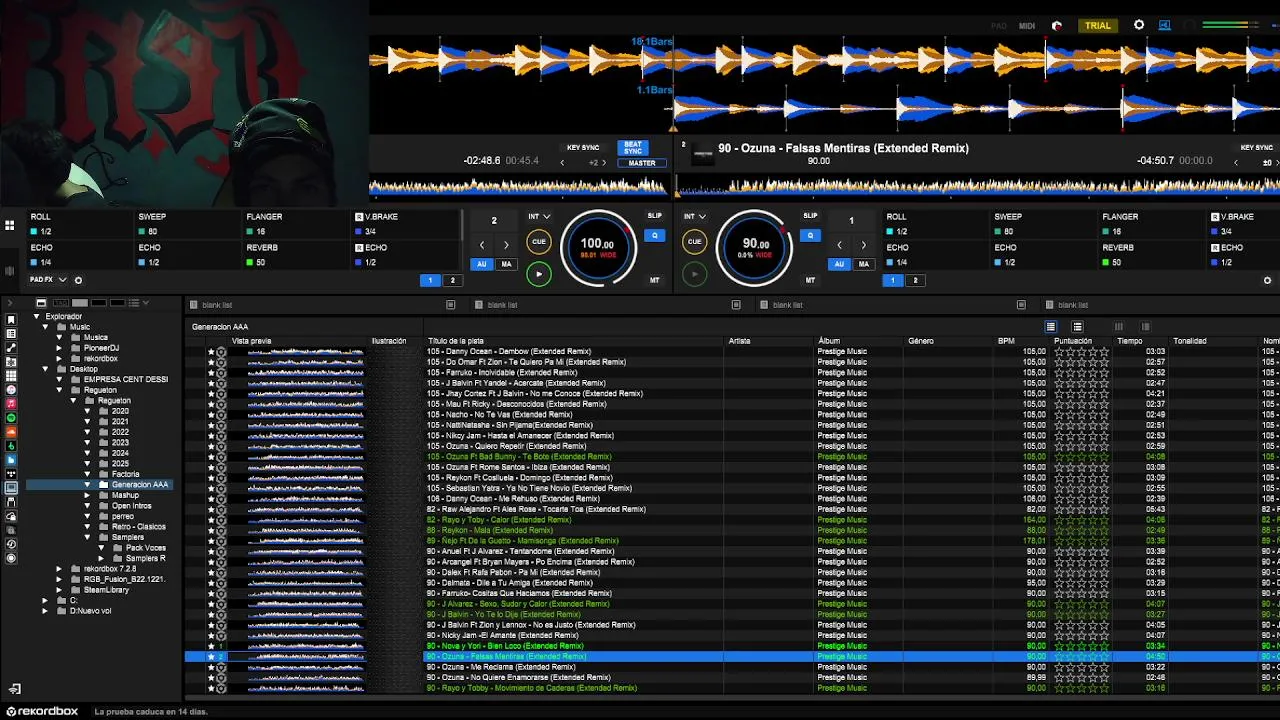
Task: Open the Playlists list icon in sidebar
Action: pyautogui.click(x=11, y=333)
